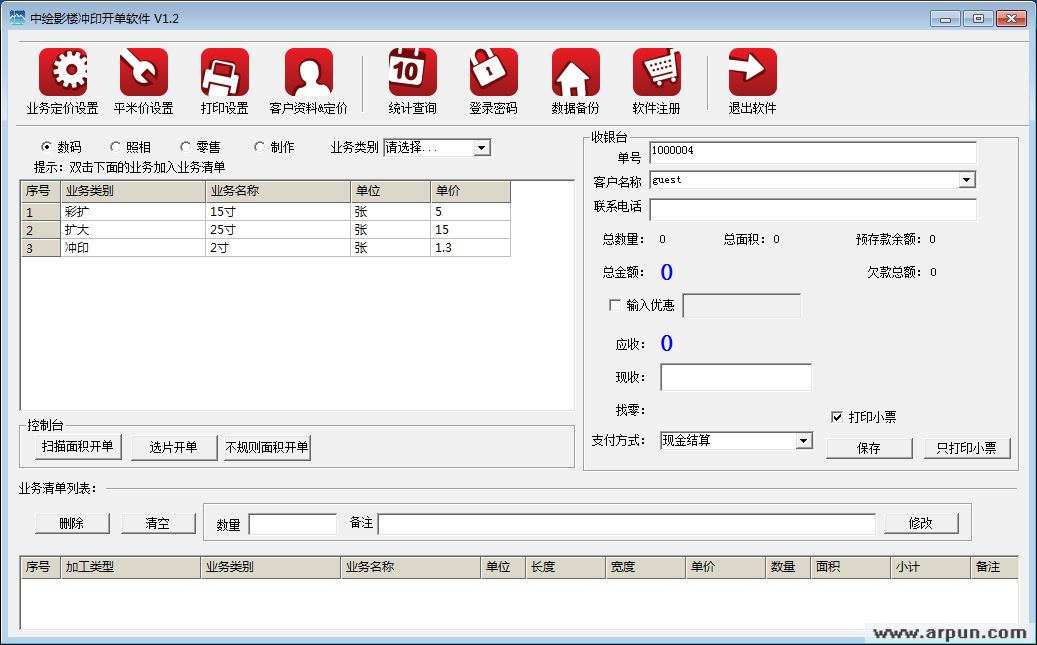The image size is (1037, 645).
Task: Open 业务定价设置 gear icon
Action: 63,73
